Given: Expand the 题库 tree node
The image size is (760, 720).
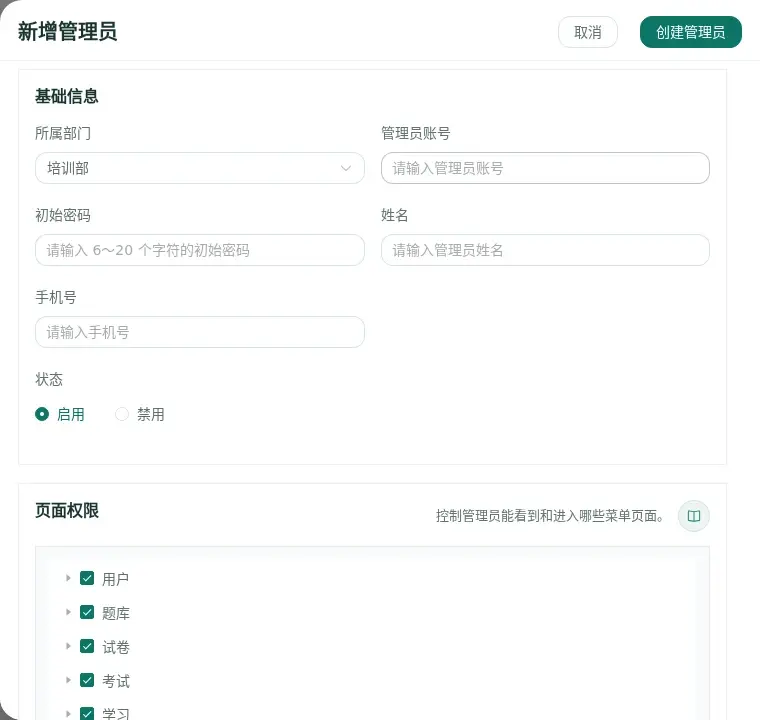Looking at the screenshot, I should pyautogui.click(x=68, y=612).
